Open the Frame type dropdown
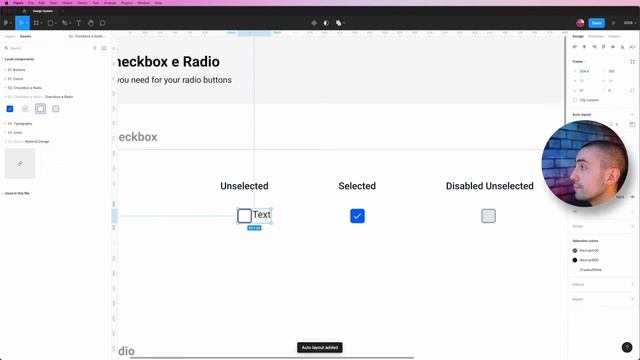640x360 pixels. (x=579, y=62)
